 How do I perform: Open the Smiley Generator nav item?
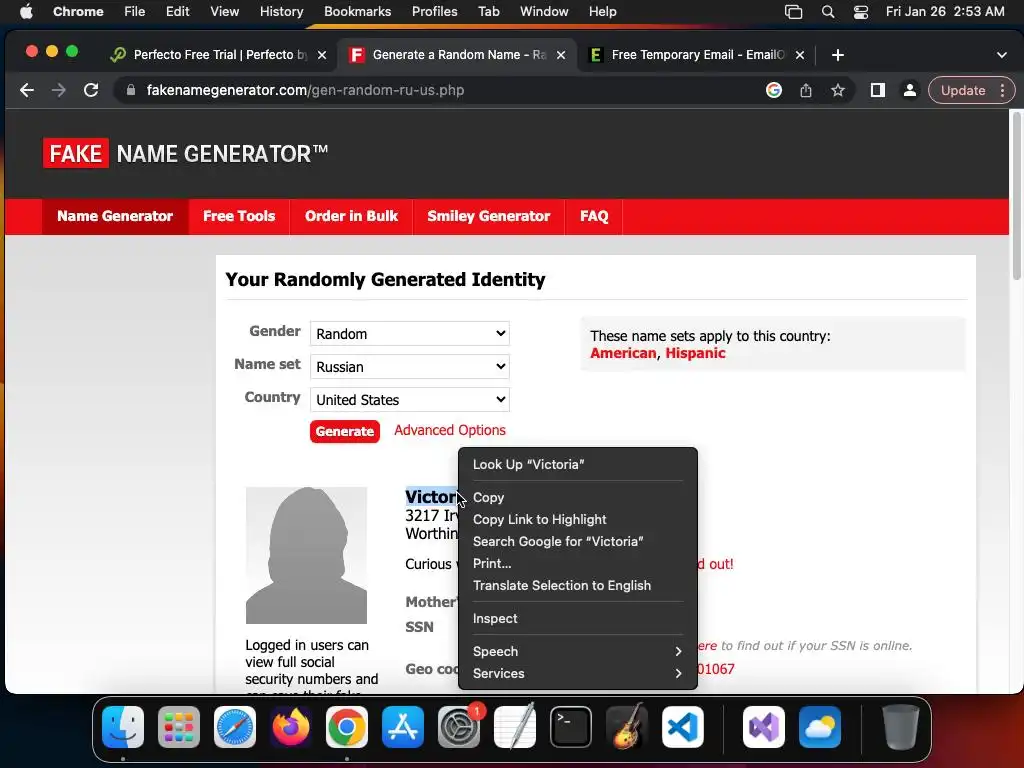point(488,216)
